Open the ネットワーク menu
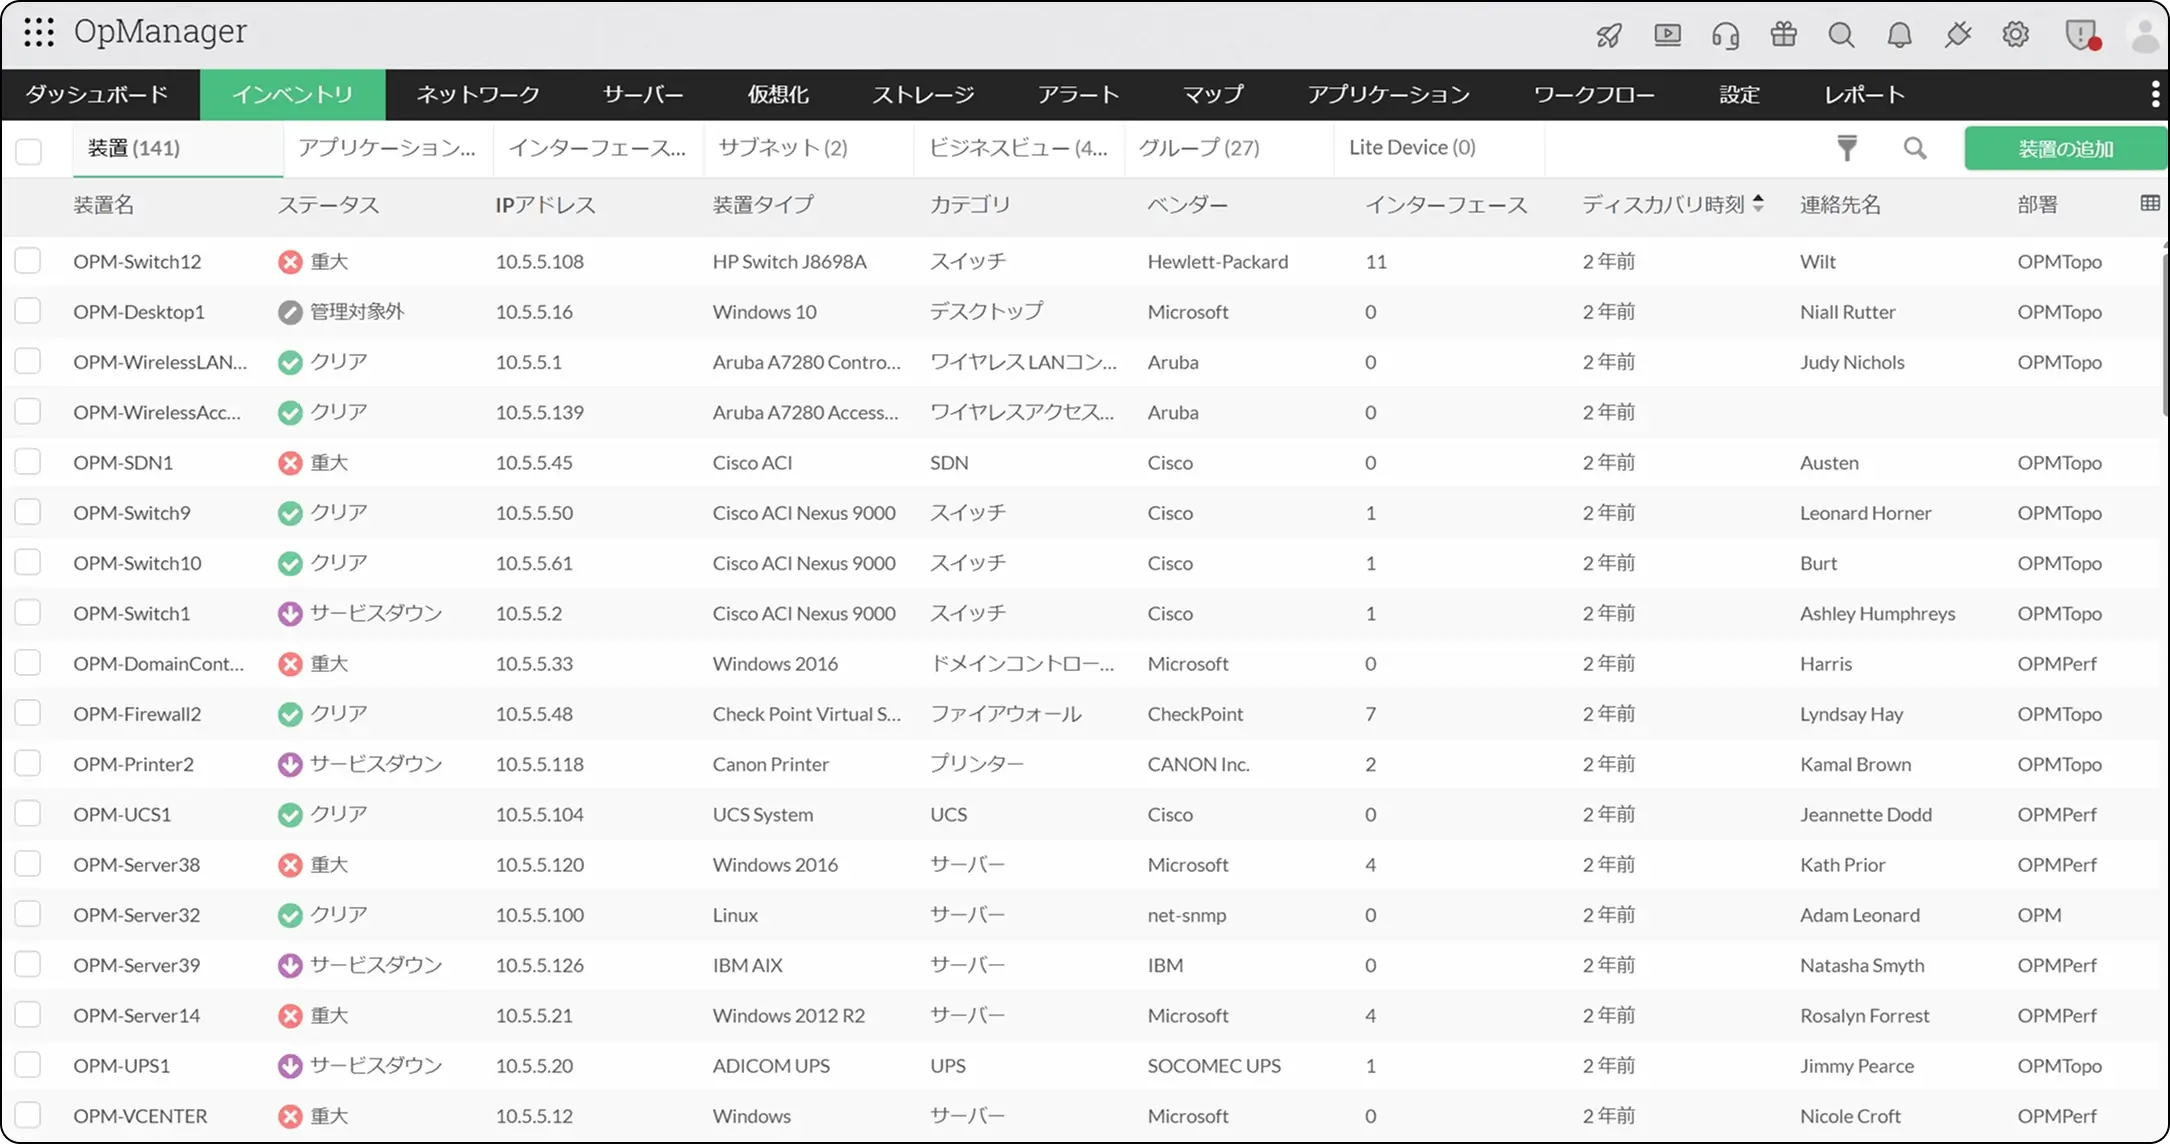Viewport: 2170px width, 1144px height. 478,95
